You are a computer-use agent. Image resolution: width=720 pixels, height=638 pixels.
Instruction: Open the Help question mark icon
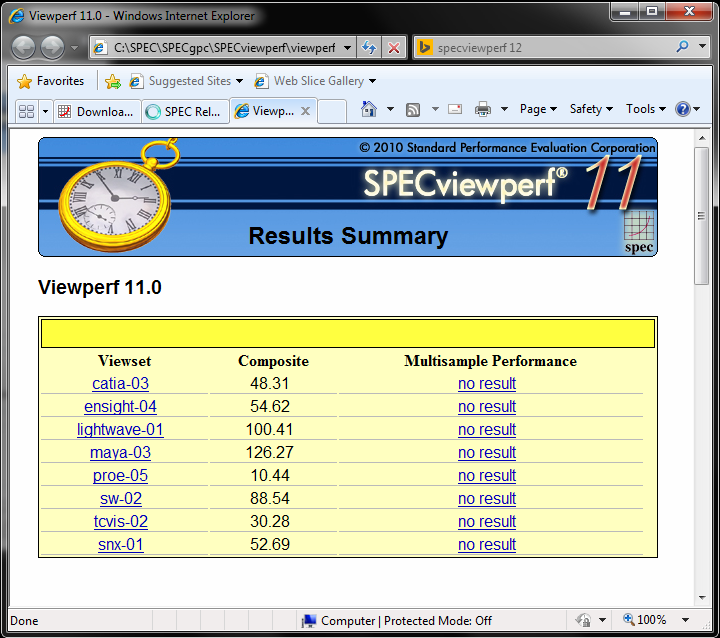(683, 109)
